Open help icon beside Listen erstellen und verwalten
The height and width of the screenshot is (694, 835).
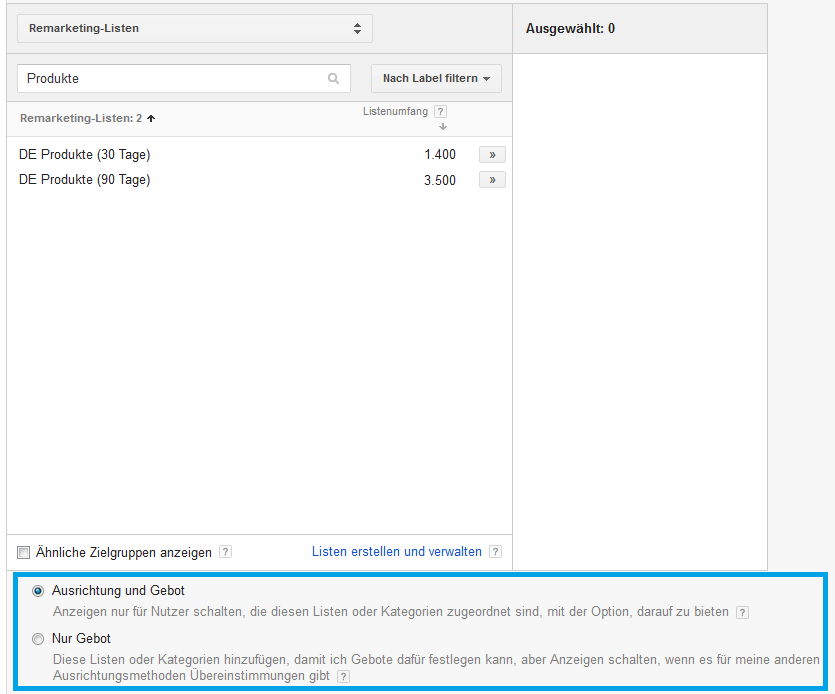click(495, 552)
